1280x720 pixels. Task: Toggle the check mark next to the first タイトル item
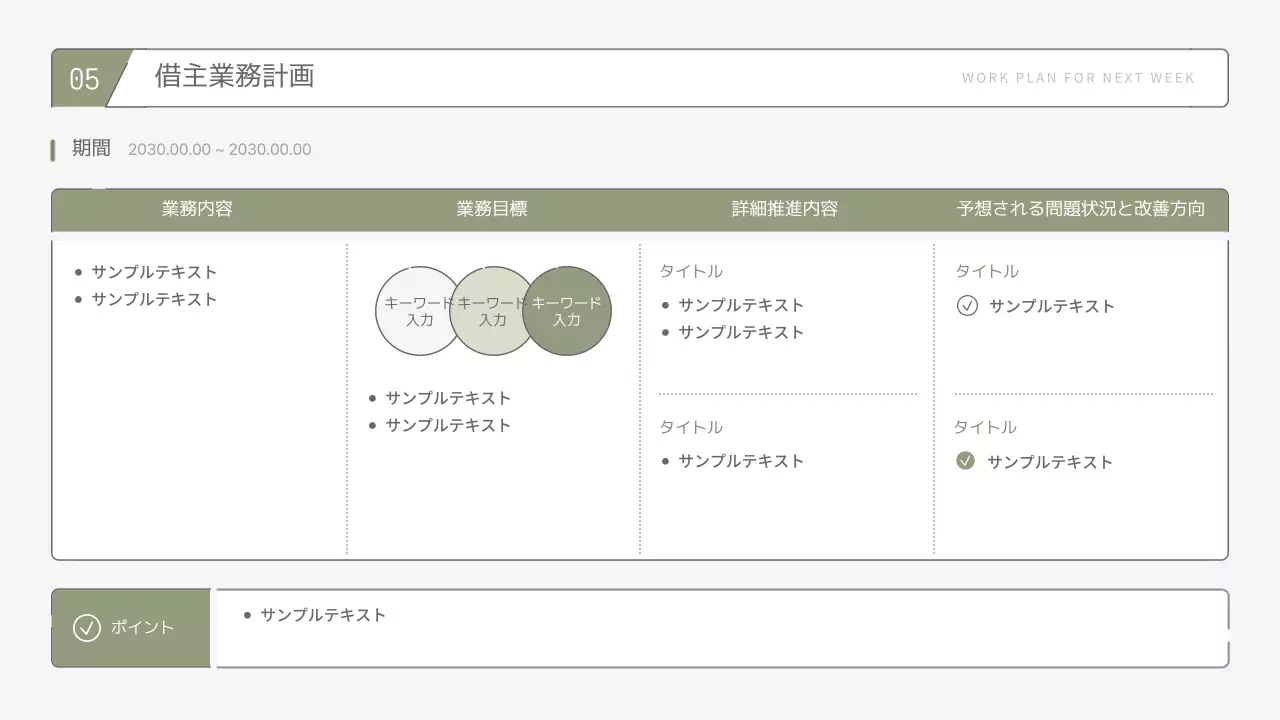point(967,306)
